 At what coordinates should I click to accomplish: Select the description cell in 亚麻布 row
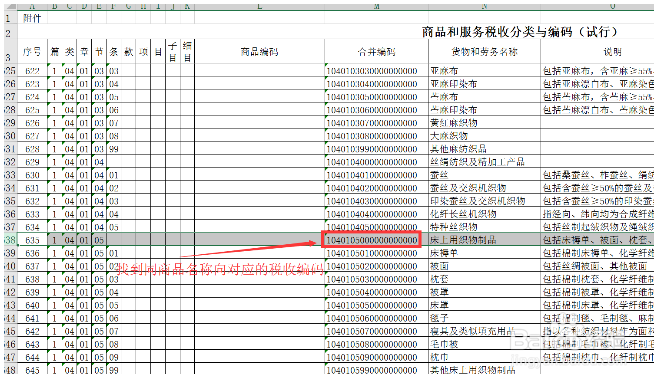(598, 70)
